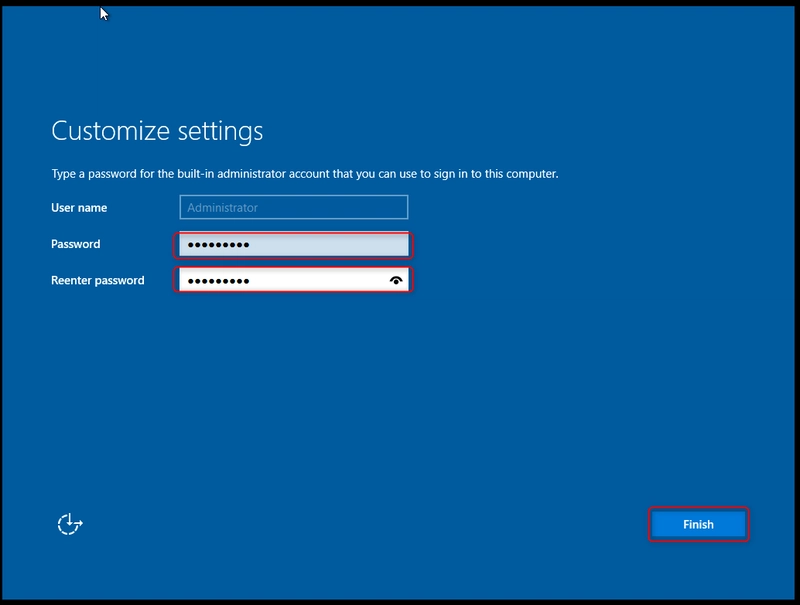Click the Administrator user name field
This screenshot has height=605, width=800.
coord(293,207)
